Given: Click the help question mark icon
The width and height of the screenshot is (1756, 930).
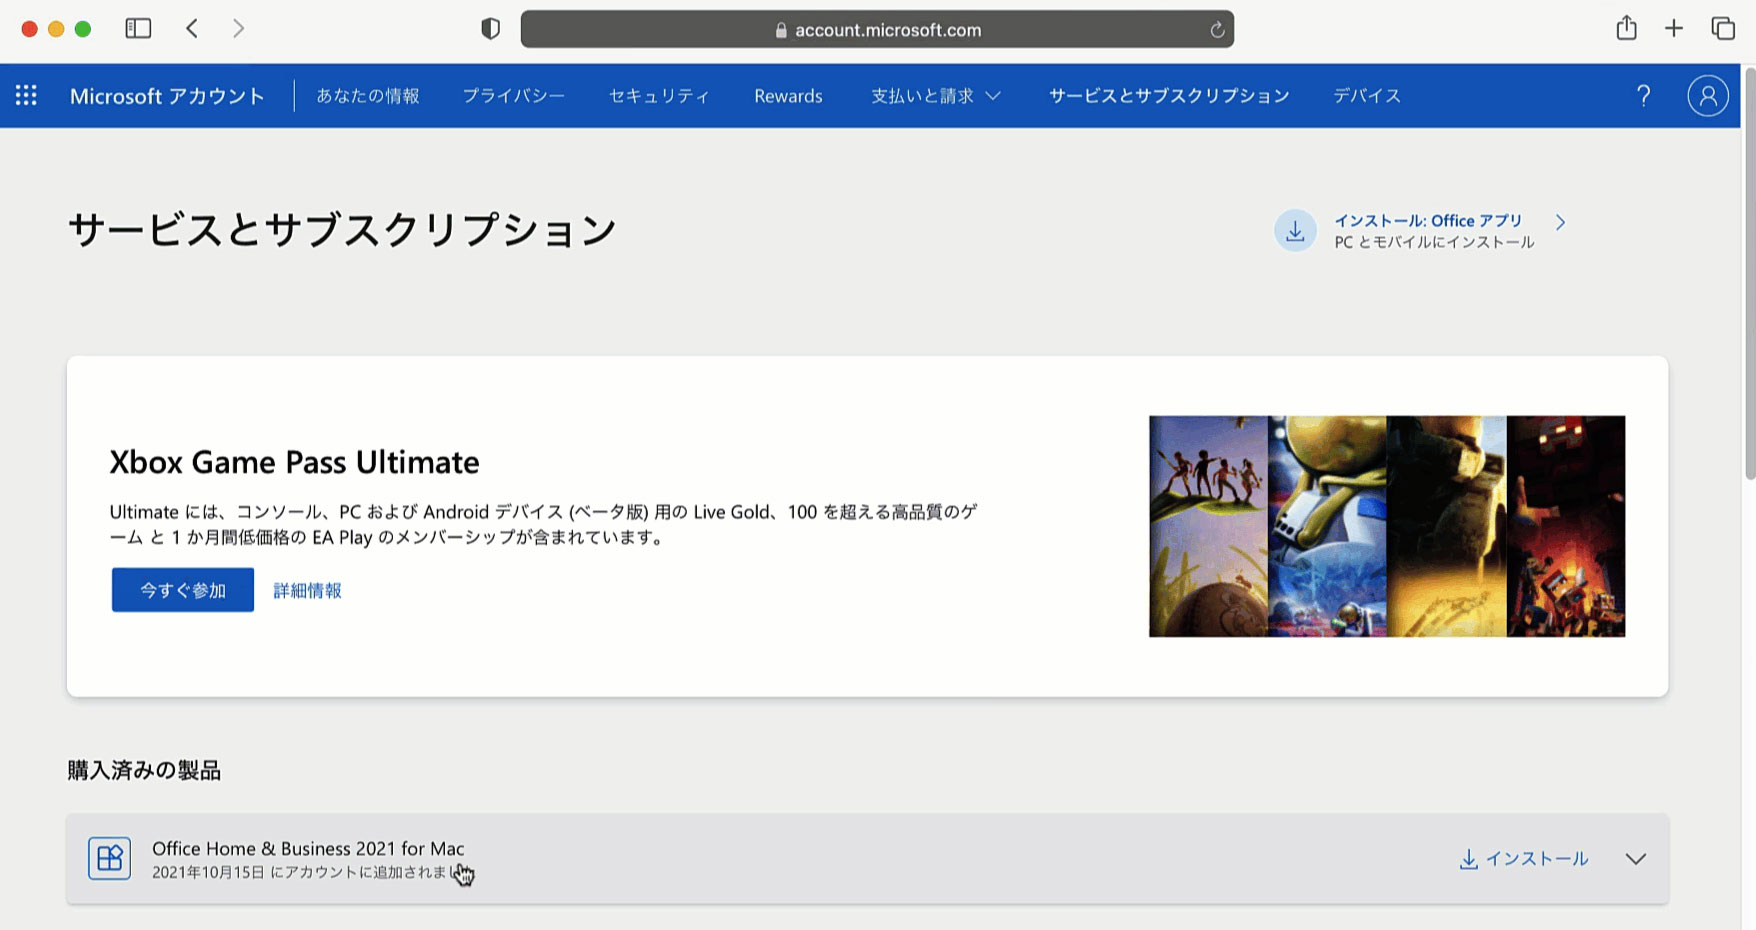Looking at the screenshot, I should pyautogui.click(x=1643, y=96).
